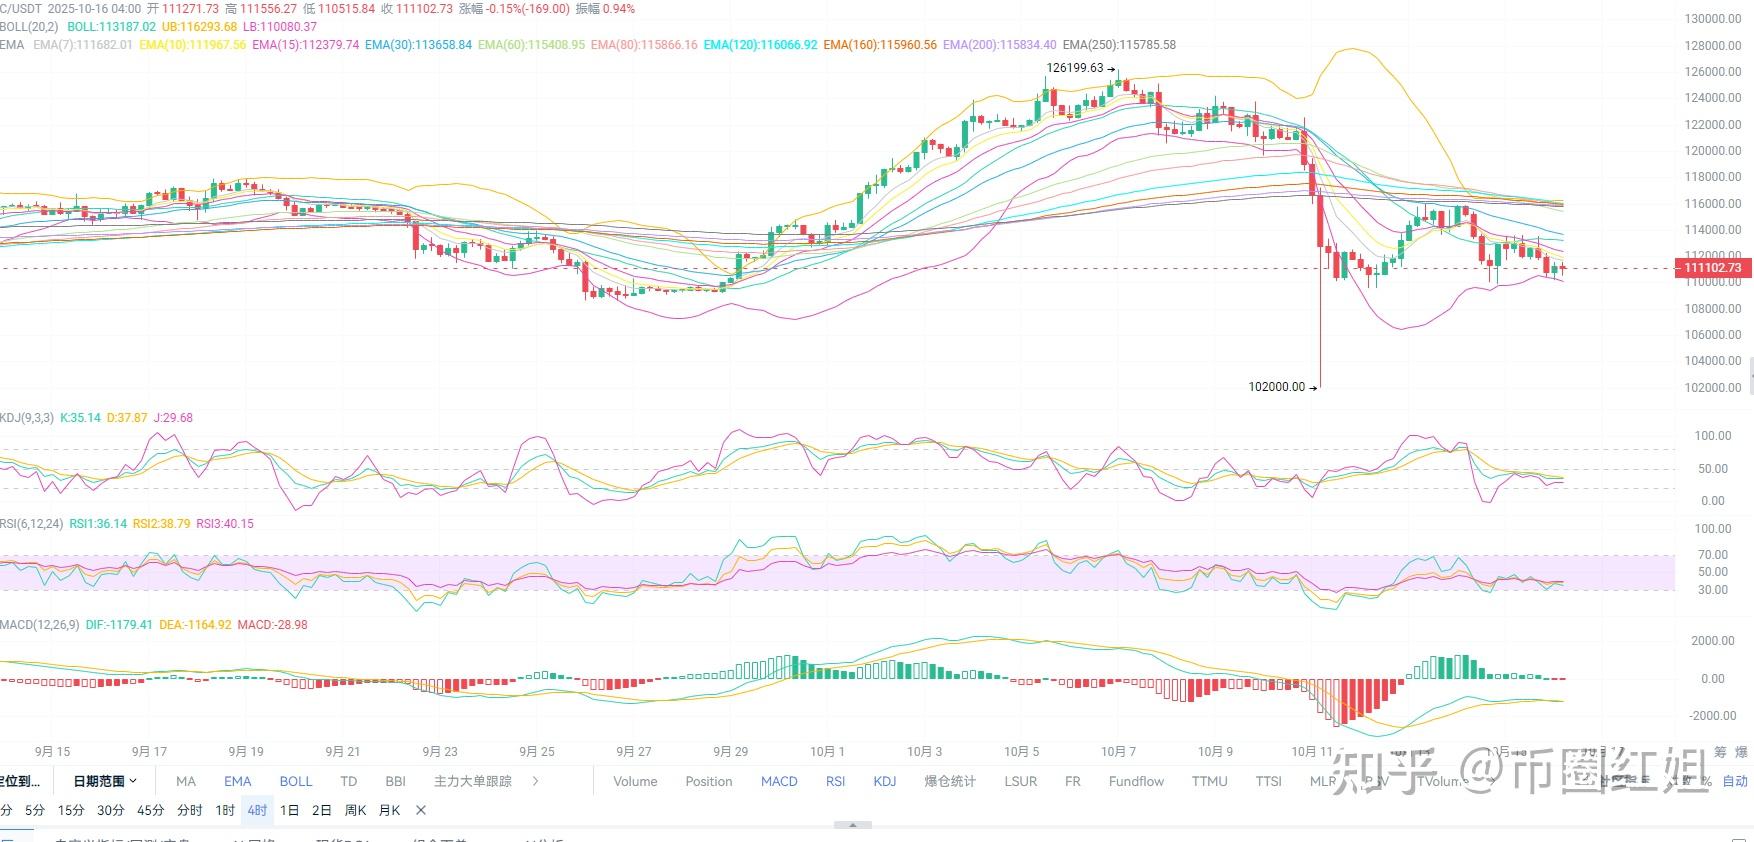Click the 自动 auto-scale button

click(1735, 781)
